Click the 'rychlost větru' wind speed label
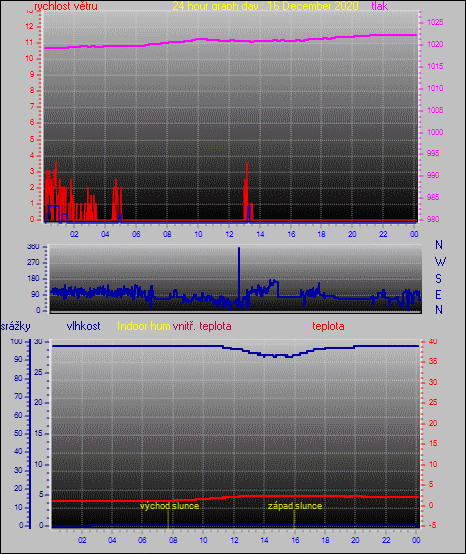 pyautogui.click(x=66, y=6)
